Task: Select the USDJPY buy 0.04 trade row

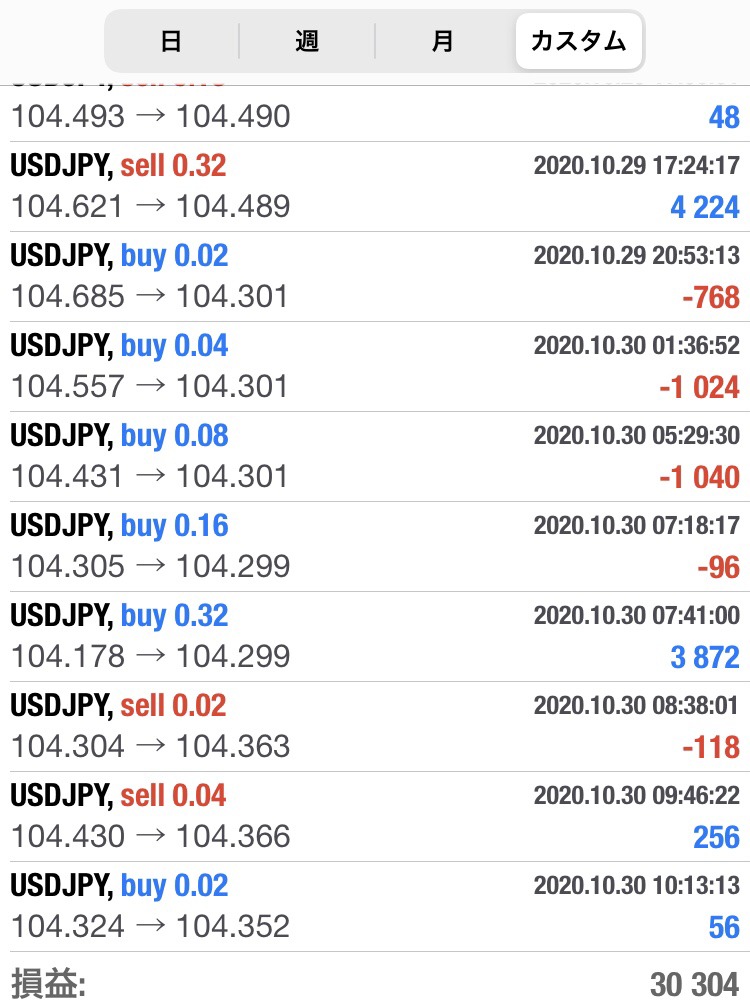Action: coord(375,367)
